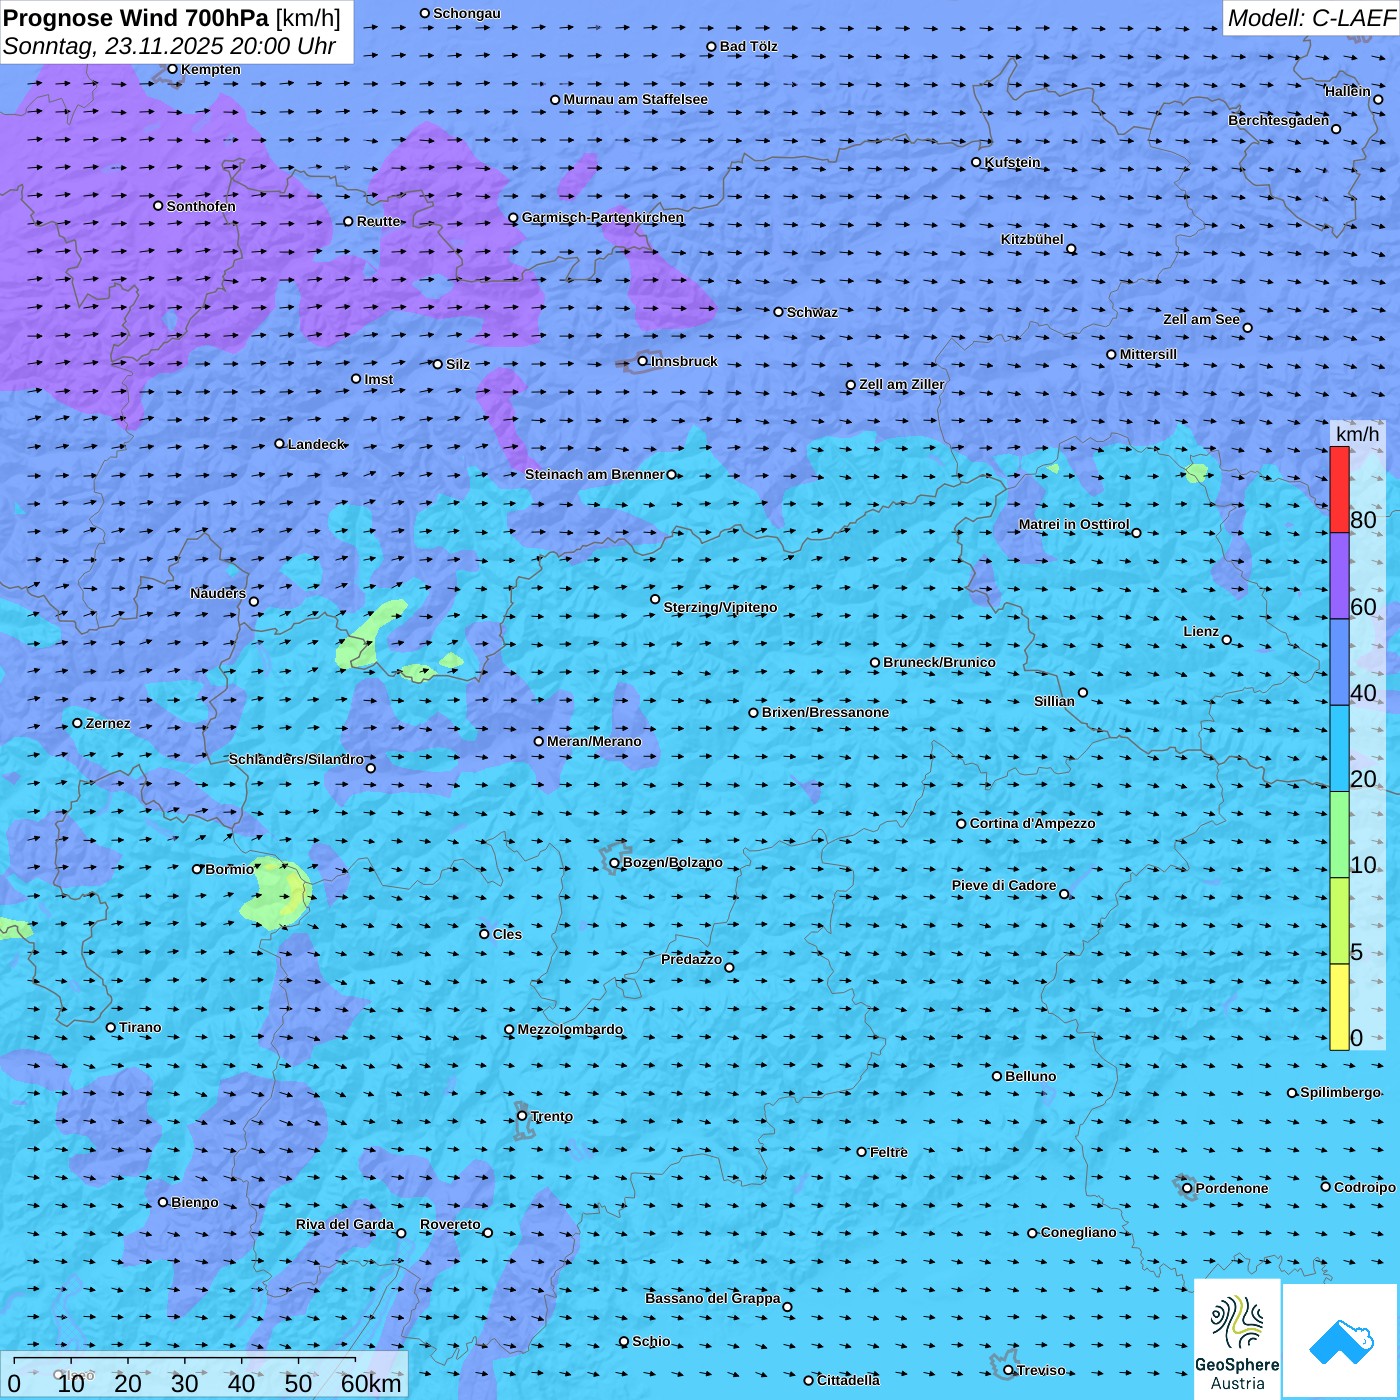Click the 'Cittadella' label
The width and height of the screenshot is (1400, 1400).
click(x=849, y=1380)
